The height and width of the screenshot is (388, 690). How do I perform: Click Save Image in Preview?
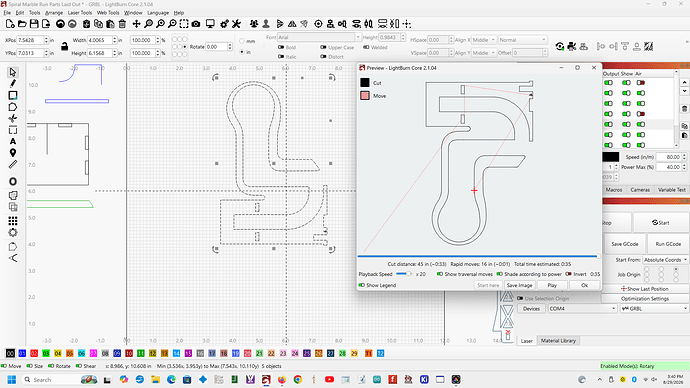coord(519,285)
